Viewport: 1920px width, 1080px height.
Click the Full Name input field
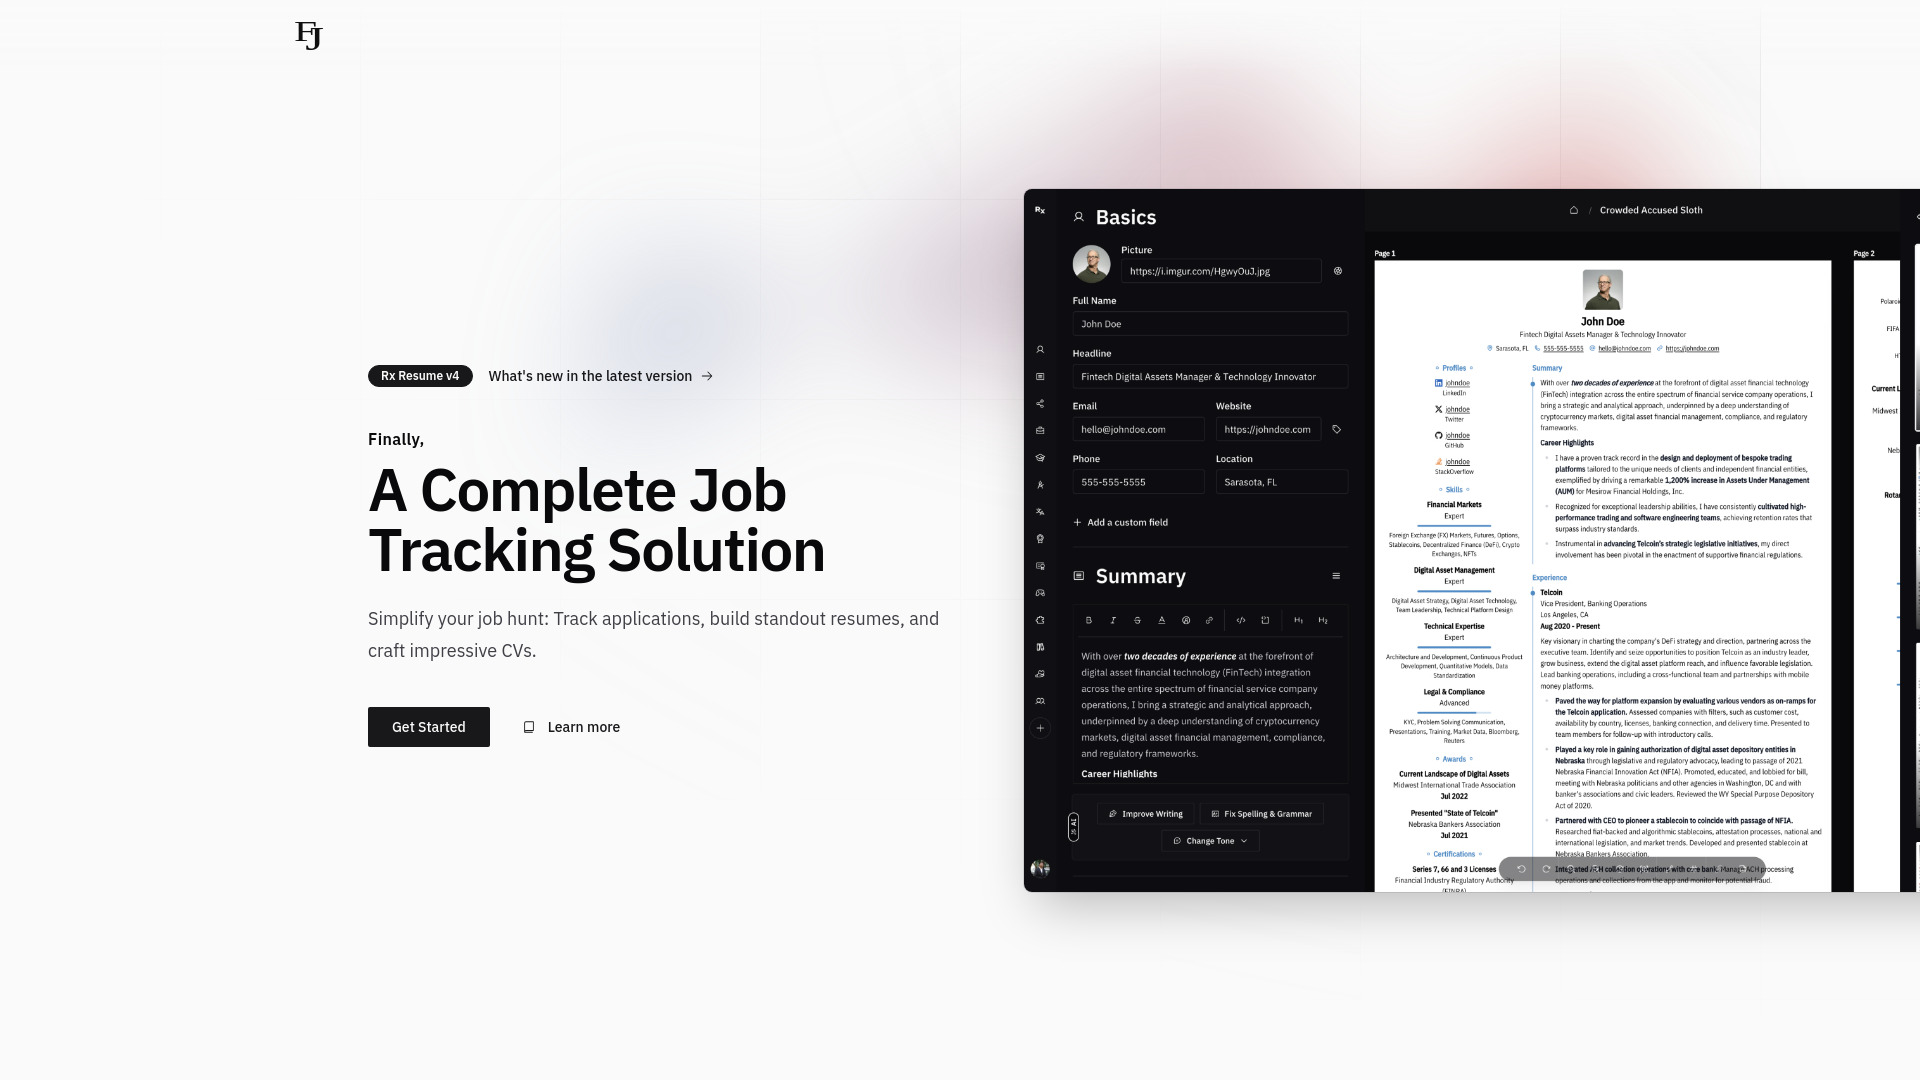coord(1209,324)
